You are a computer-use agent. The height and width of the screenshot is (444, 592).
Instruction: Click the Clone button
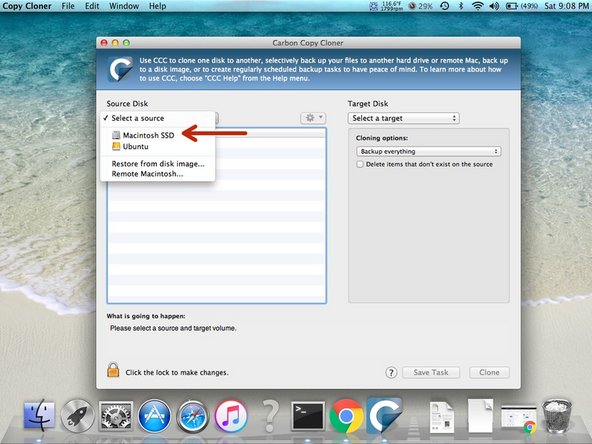489,372
